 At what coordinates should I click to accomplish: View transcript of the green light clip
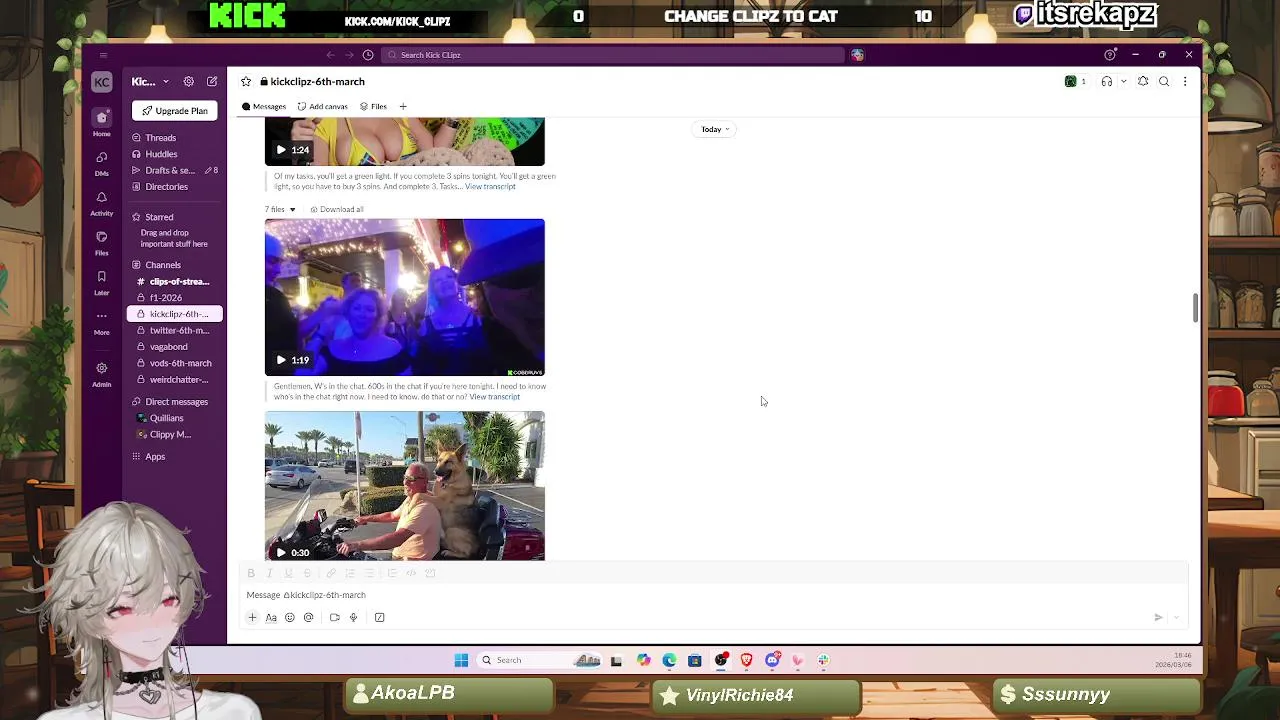click(490, 187)
